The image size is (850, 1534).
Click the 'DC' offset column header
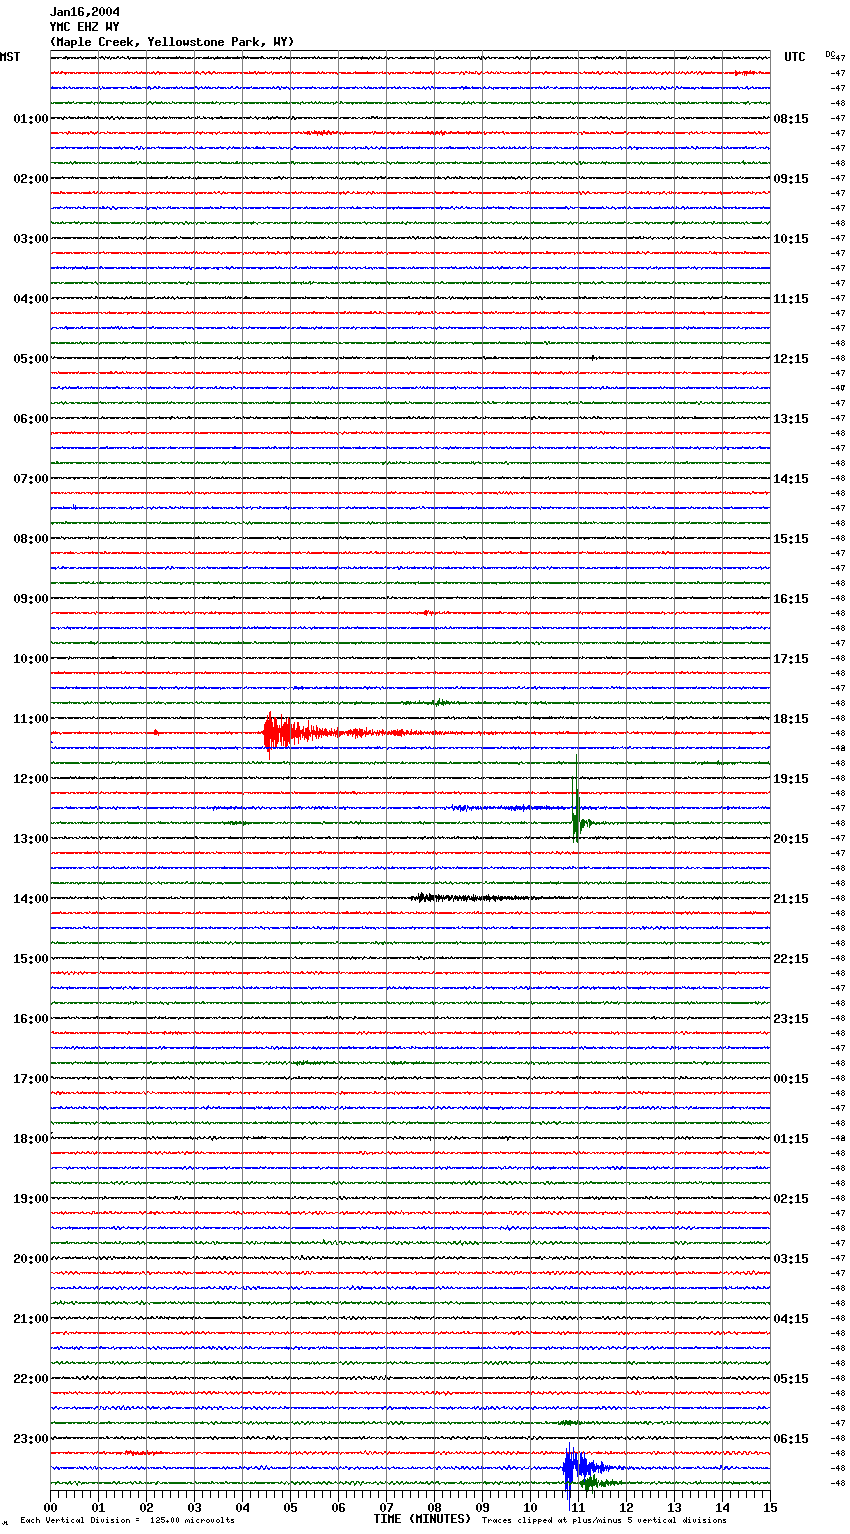click(x=830, y=54)
